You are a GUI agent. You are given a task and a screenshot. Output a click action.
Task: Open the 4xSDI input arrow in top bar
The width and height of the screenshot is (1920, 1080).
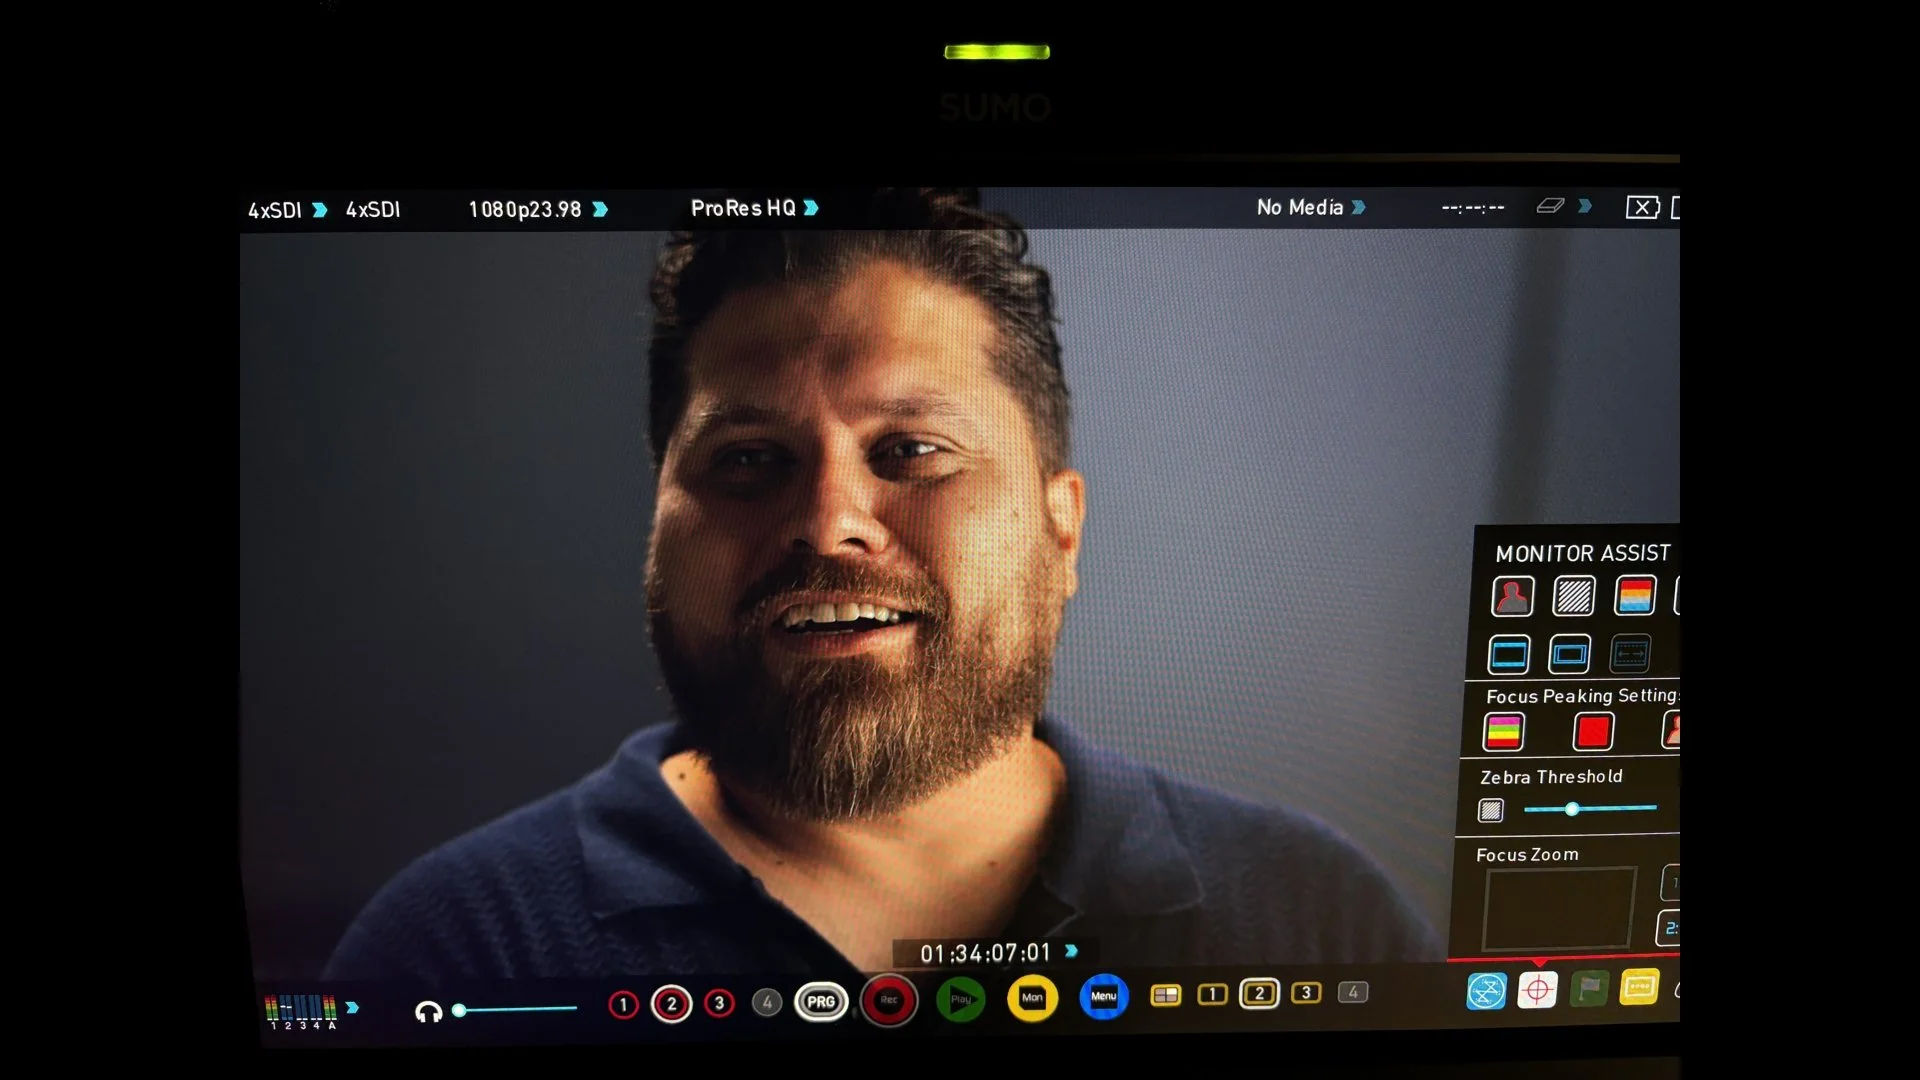pos(319,210)
